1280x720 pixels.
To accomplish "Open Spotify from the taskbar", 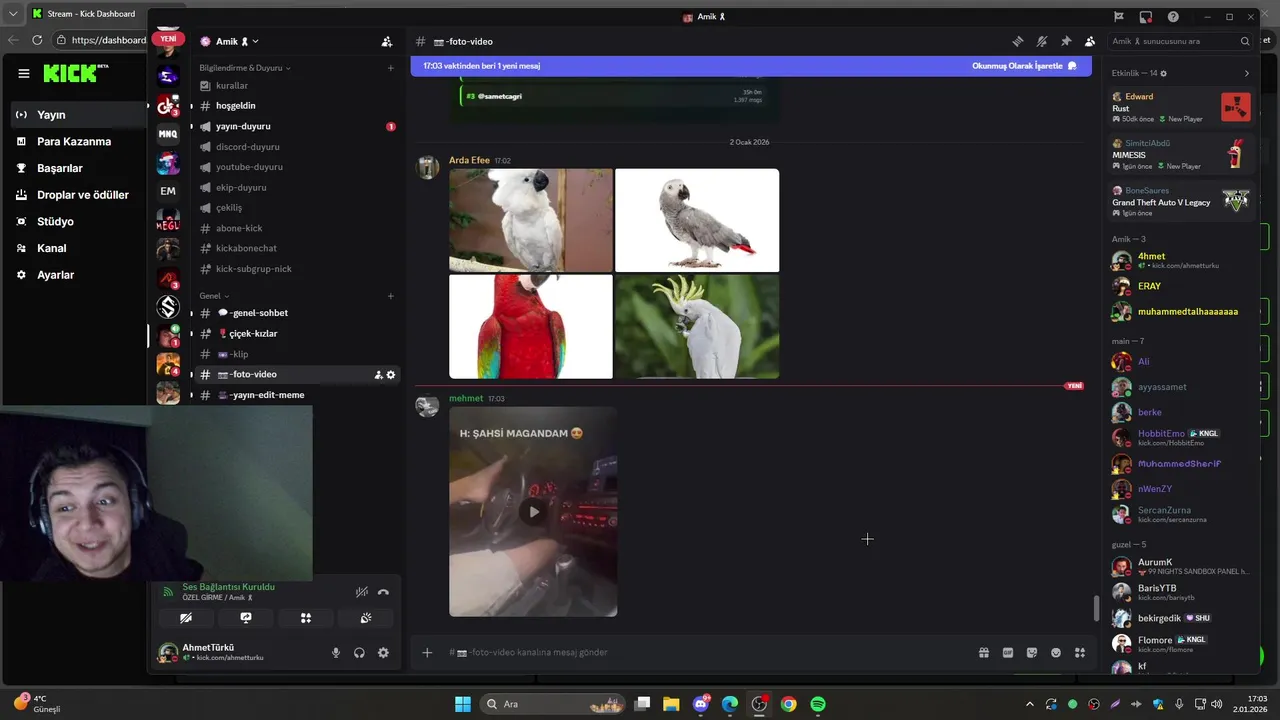I will tap(818, 704).
